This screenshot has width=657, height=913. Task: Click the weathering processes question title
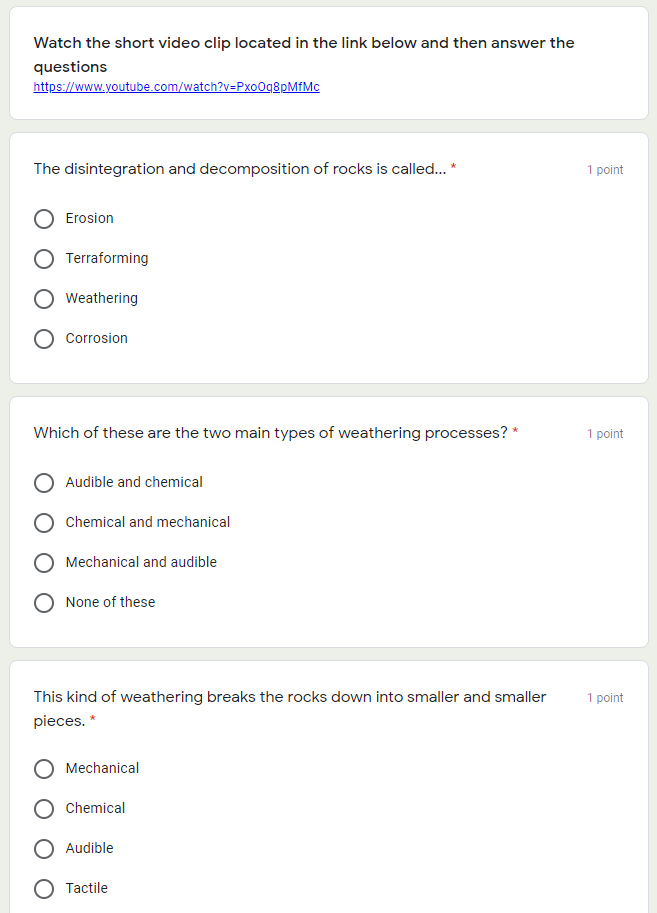[272, 433]
